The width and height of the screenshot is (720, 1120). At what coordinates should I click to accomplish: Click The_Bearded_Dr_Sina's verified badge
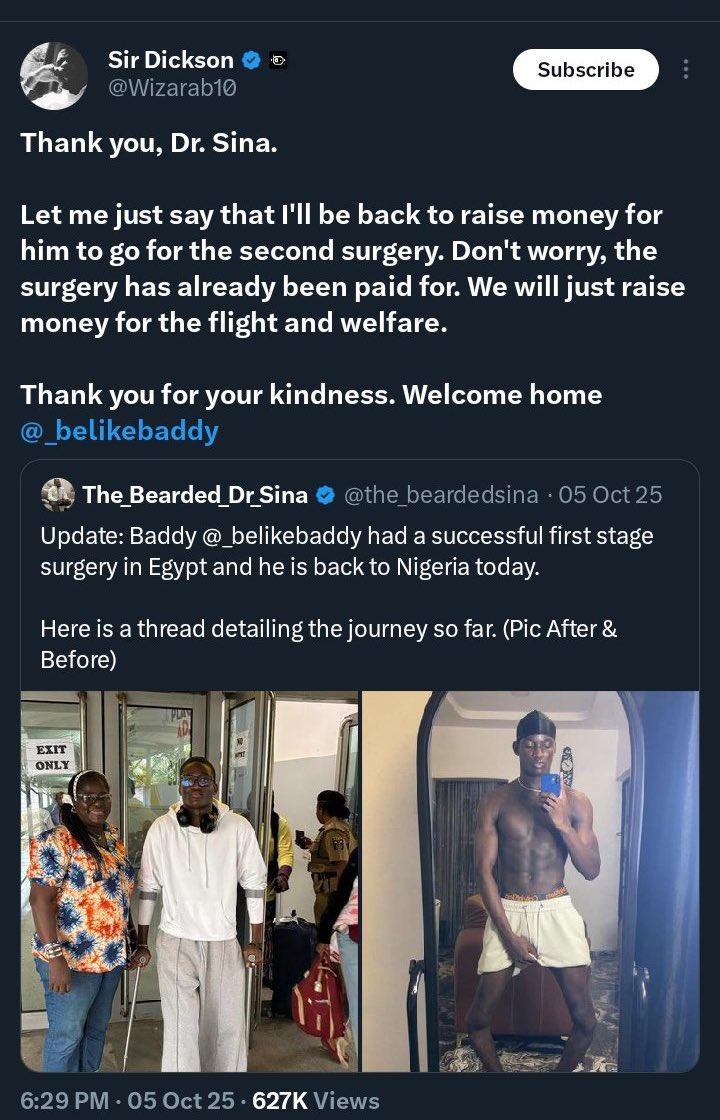tap(326, 495)
